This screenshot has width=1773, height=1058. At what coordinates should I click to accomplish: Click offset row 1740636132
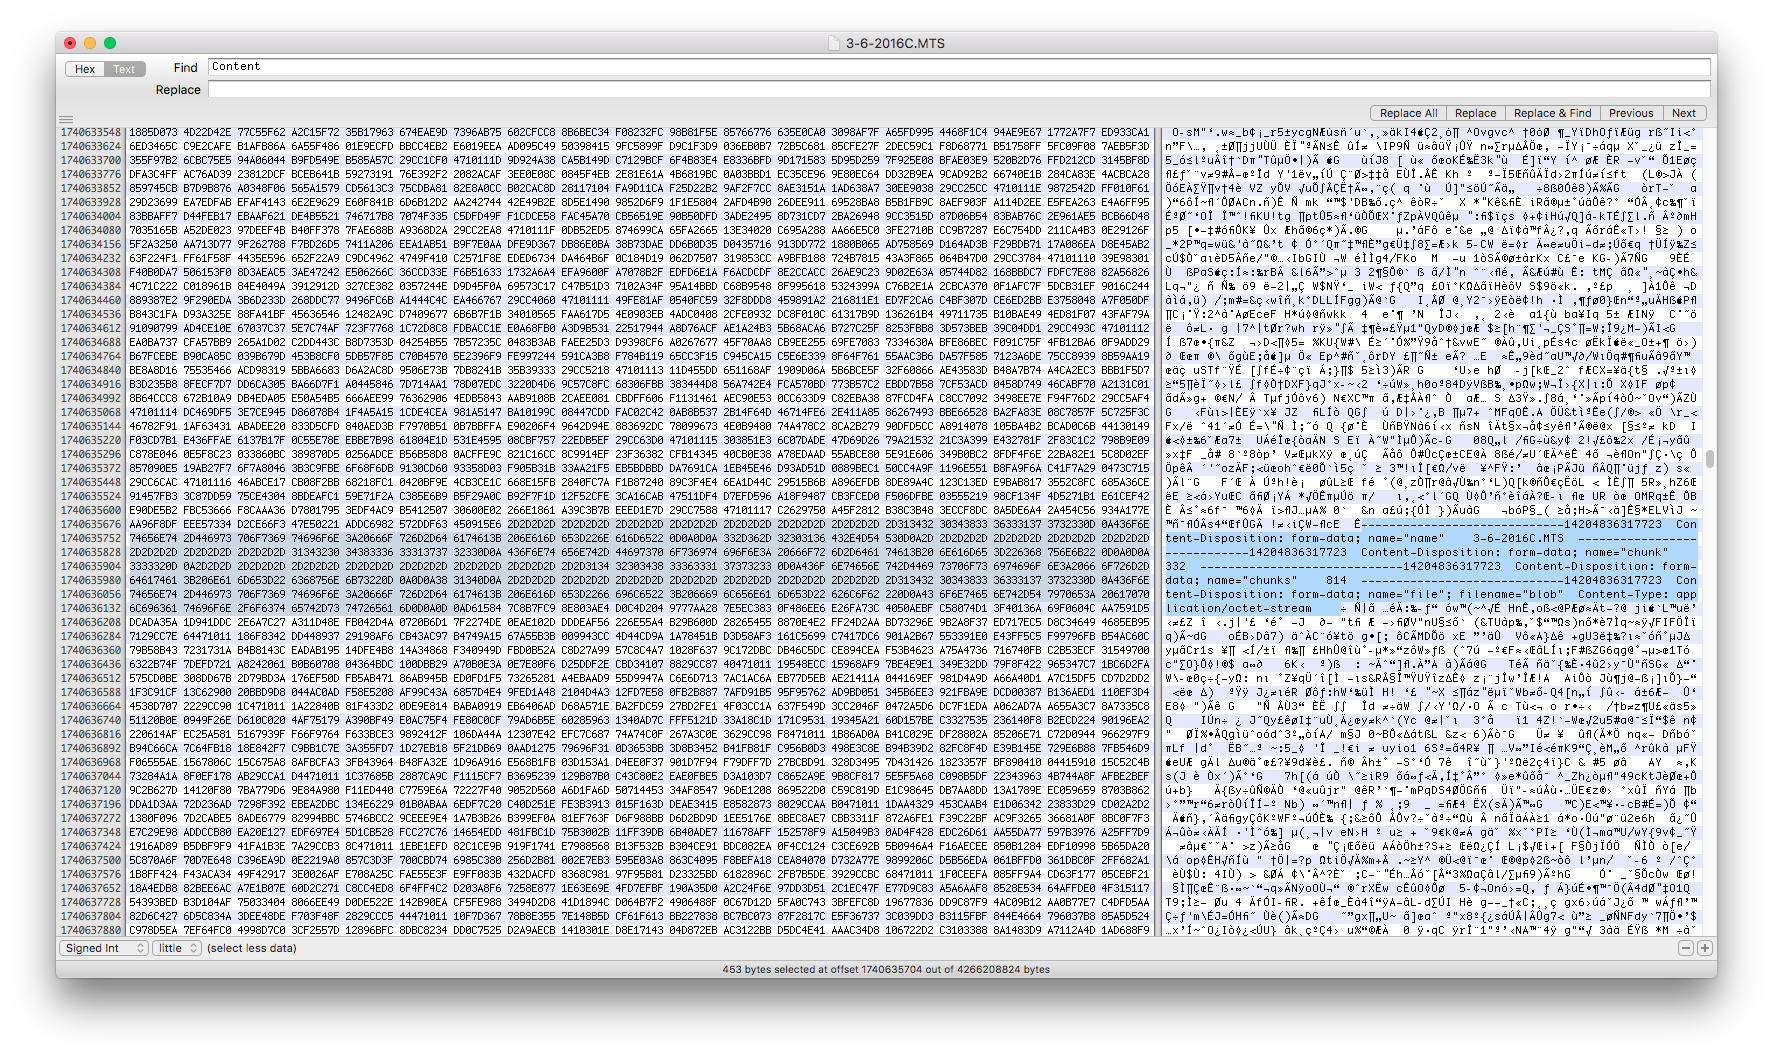point(90,608)
